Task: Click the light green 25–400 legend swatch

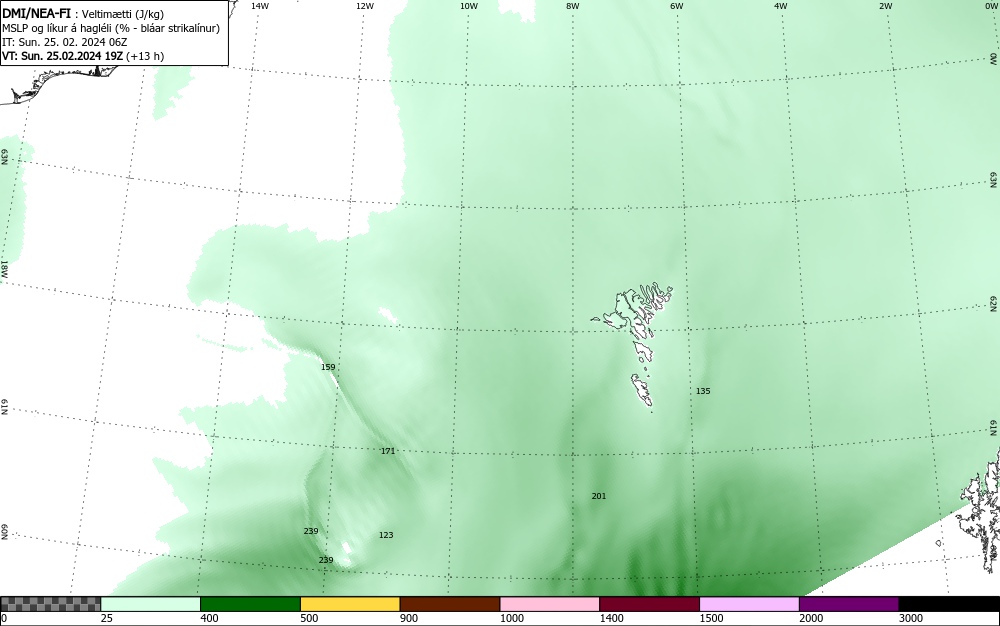Action: (151, 604)
